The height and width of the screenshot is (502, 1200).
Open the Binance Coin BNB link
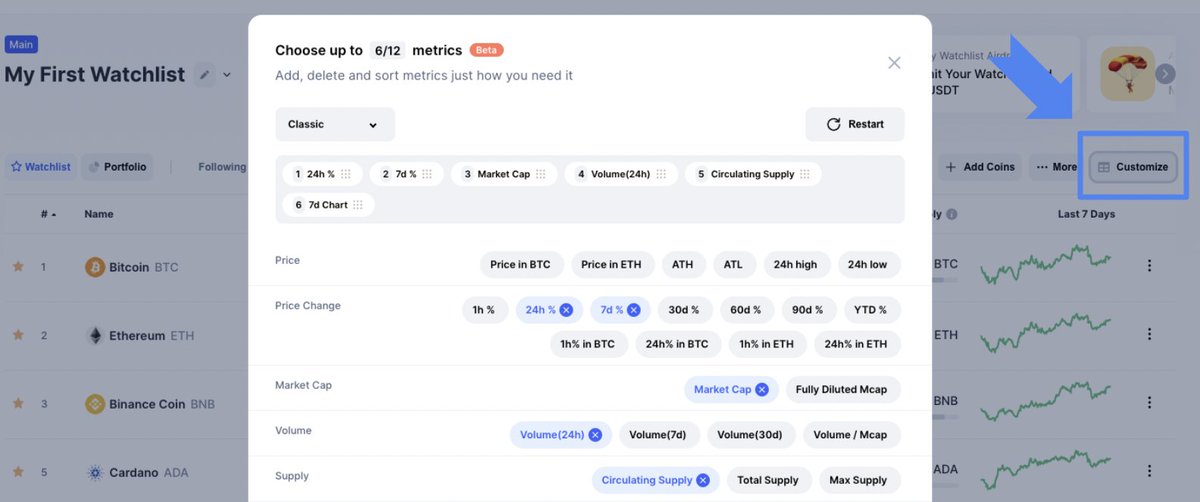coord(150,404)
